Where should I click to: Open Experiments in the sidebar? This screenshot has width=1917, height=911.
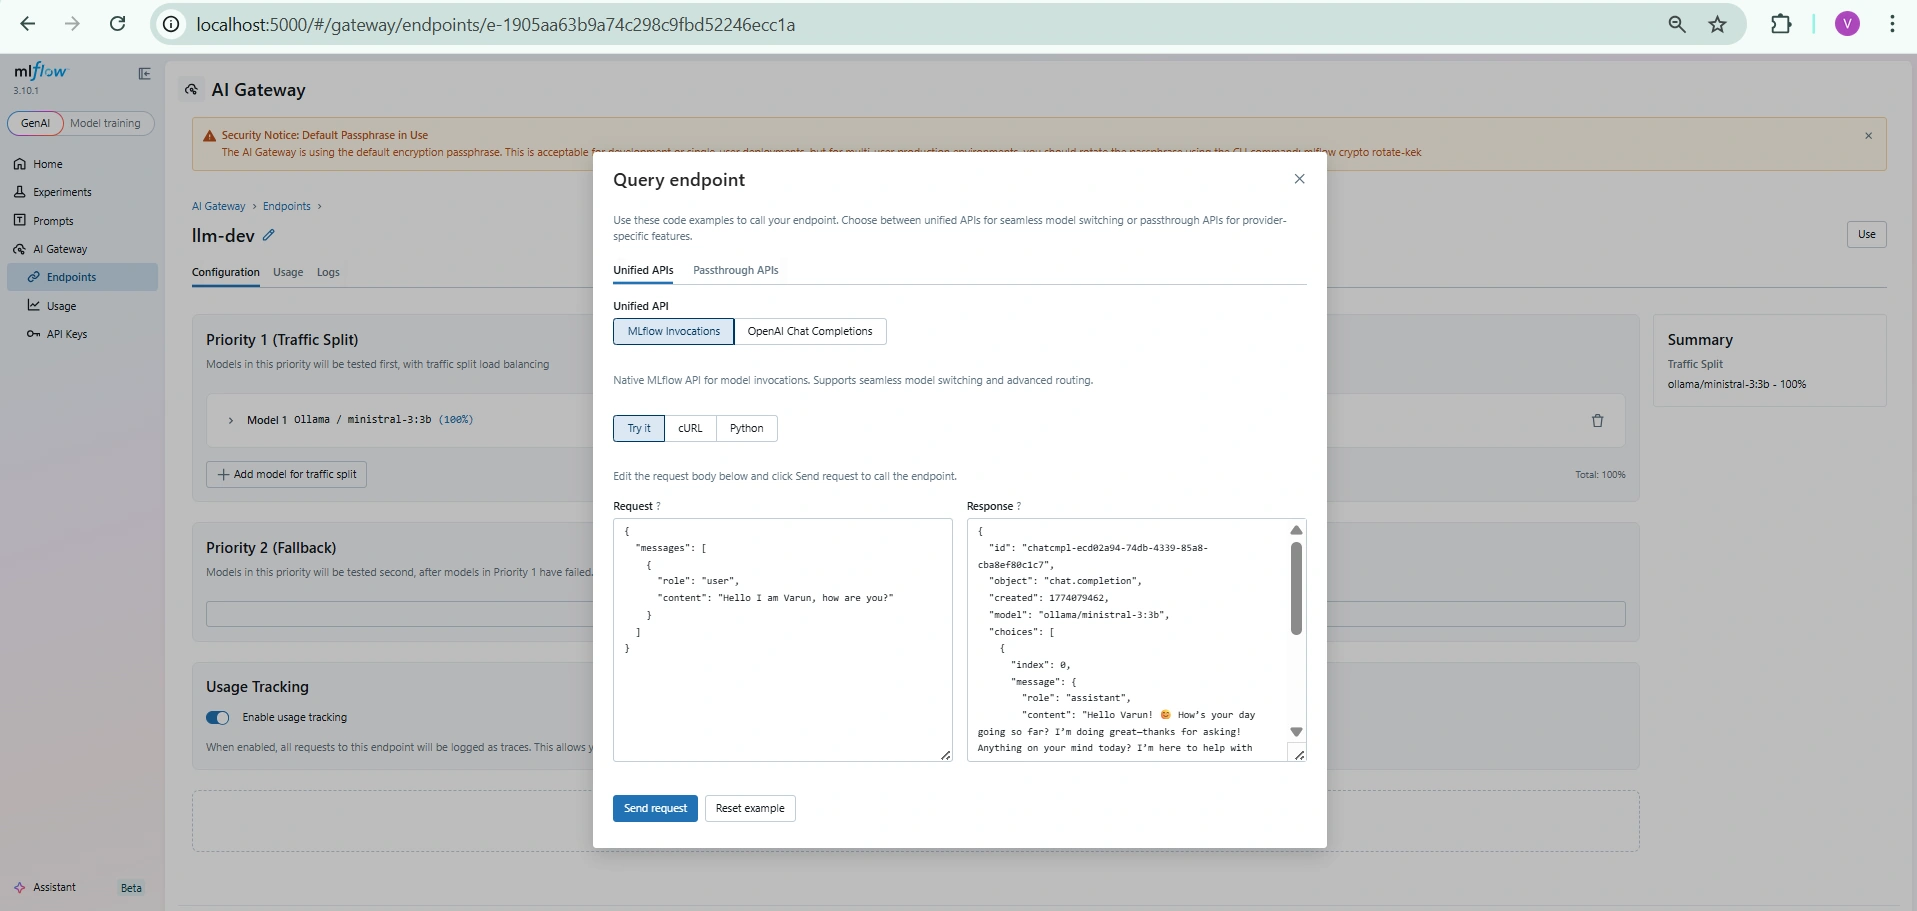click(x=82, y=192)
